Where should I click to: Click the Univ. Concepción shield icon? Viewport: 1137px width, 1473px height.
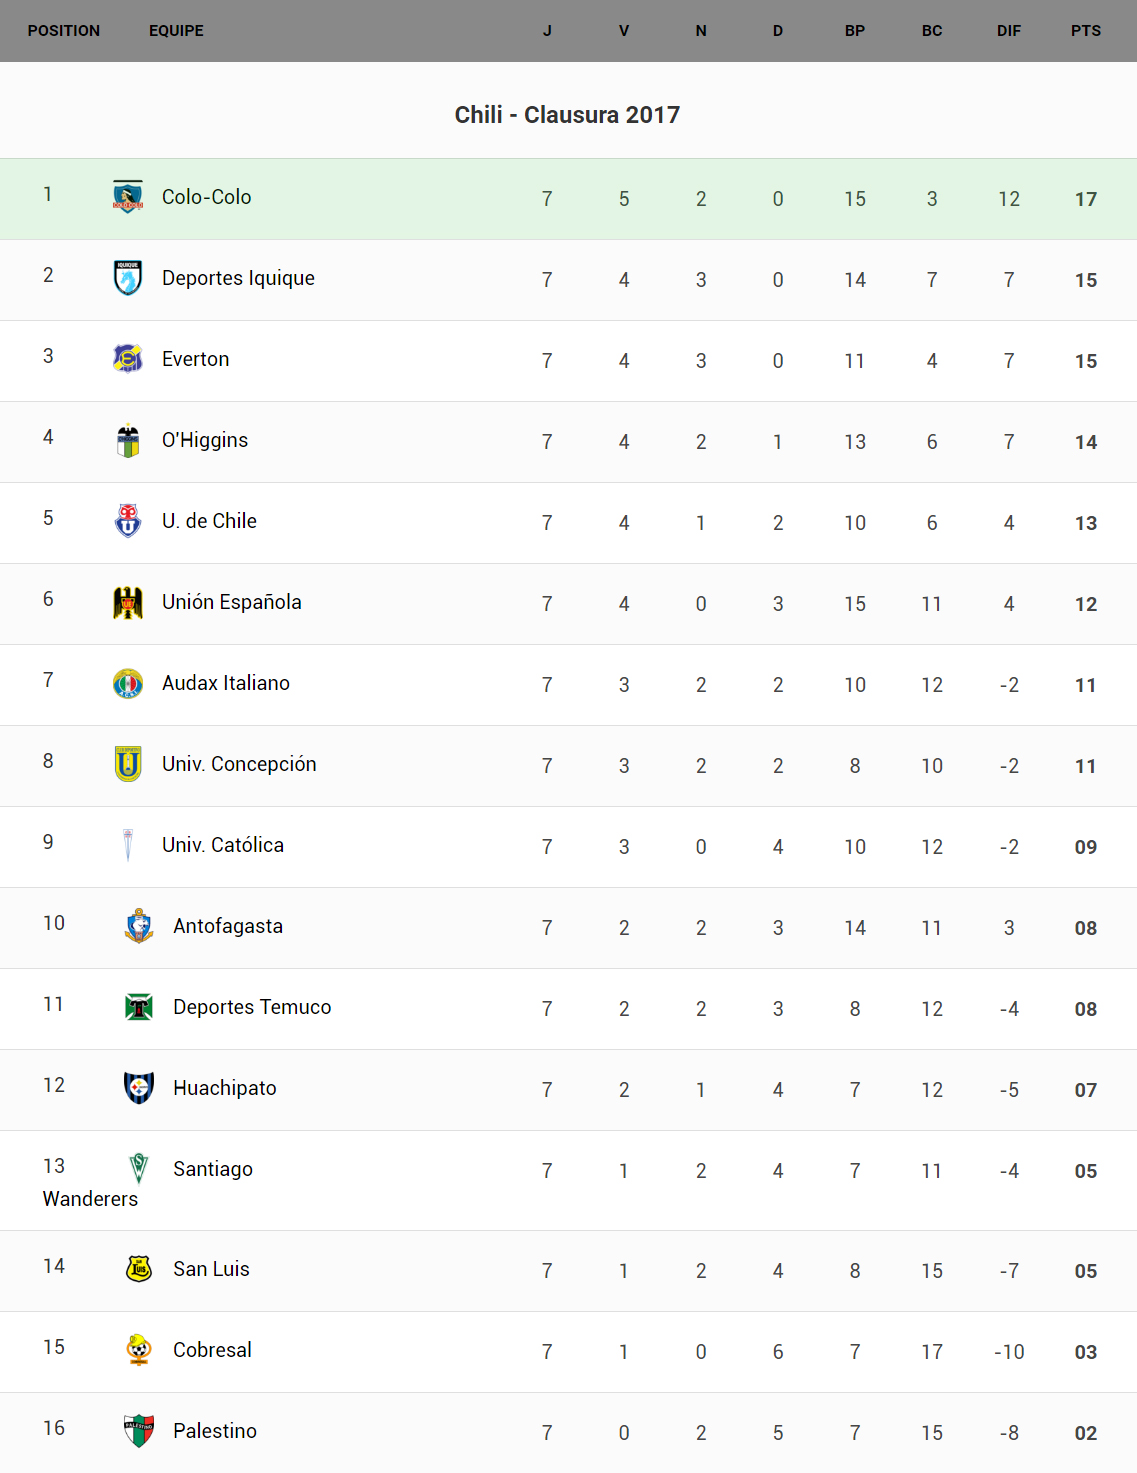click(x=128, y=764)
